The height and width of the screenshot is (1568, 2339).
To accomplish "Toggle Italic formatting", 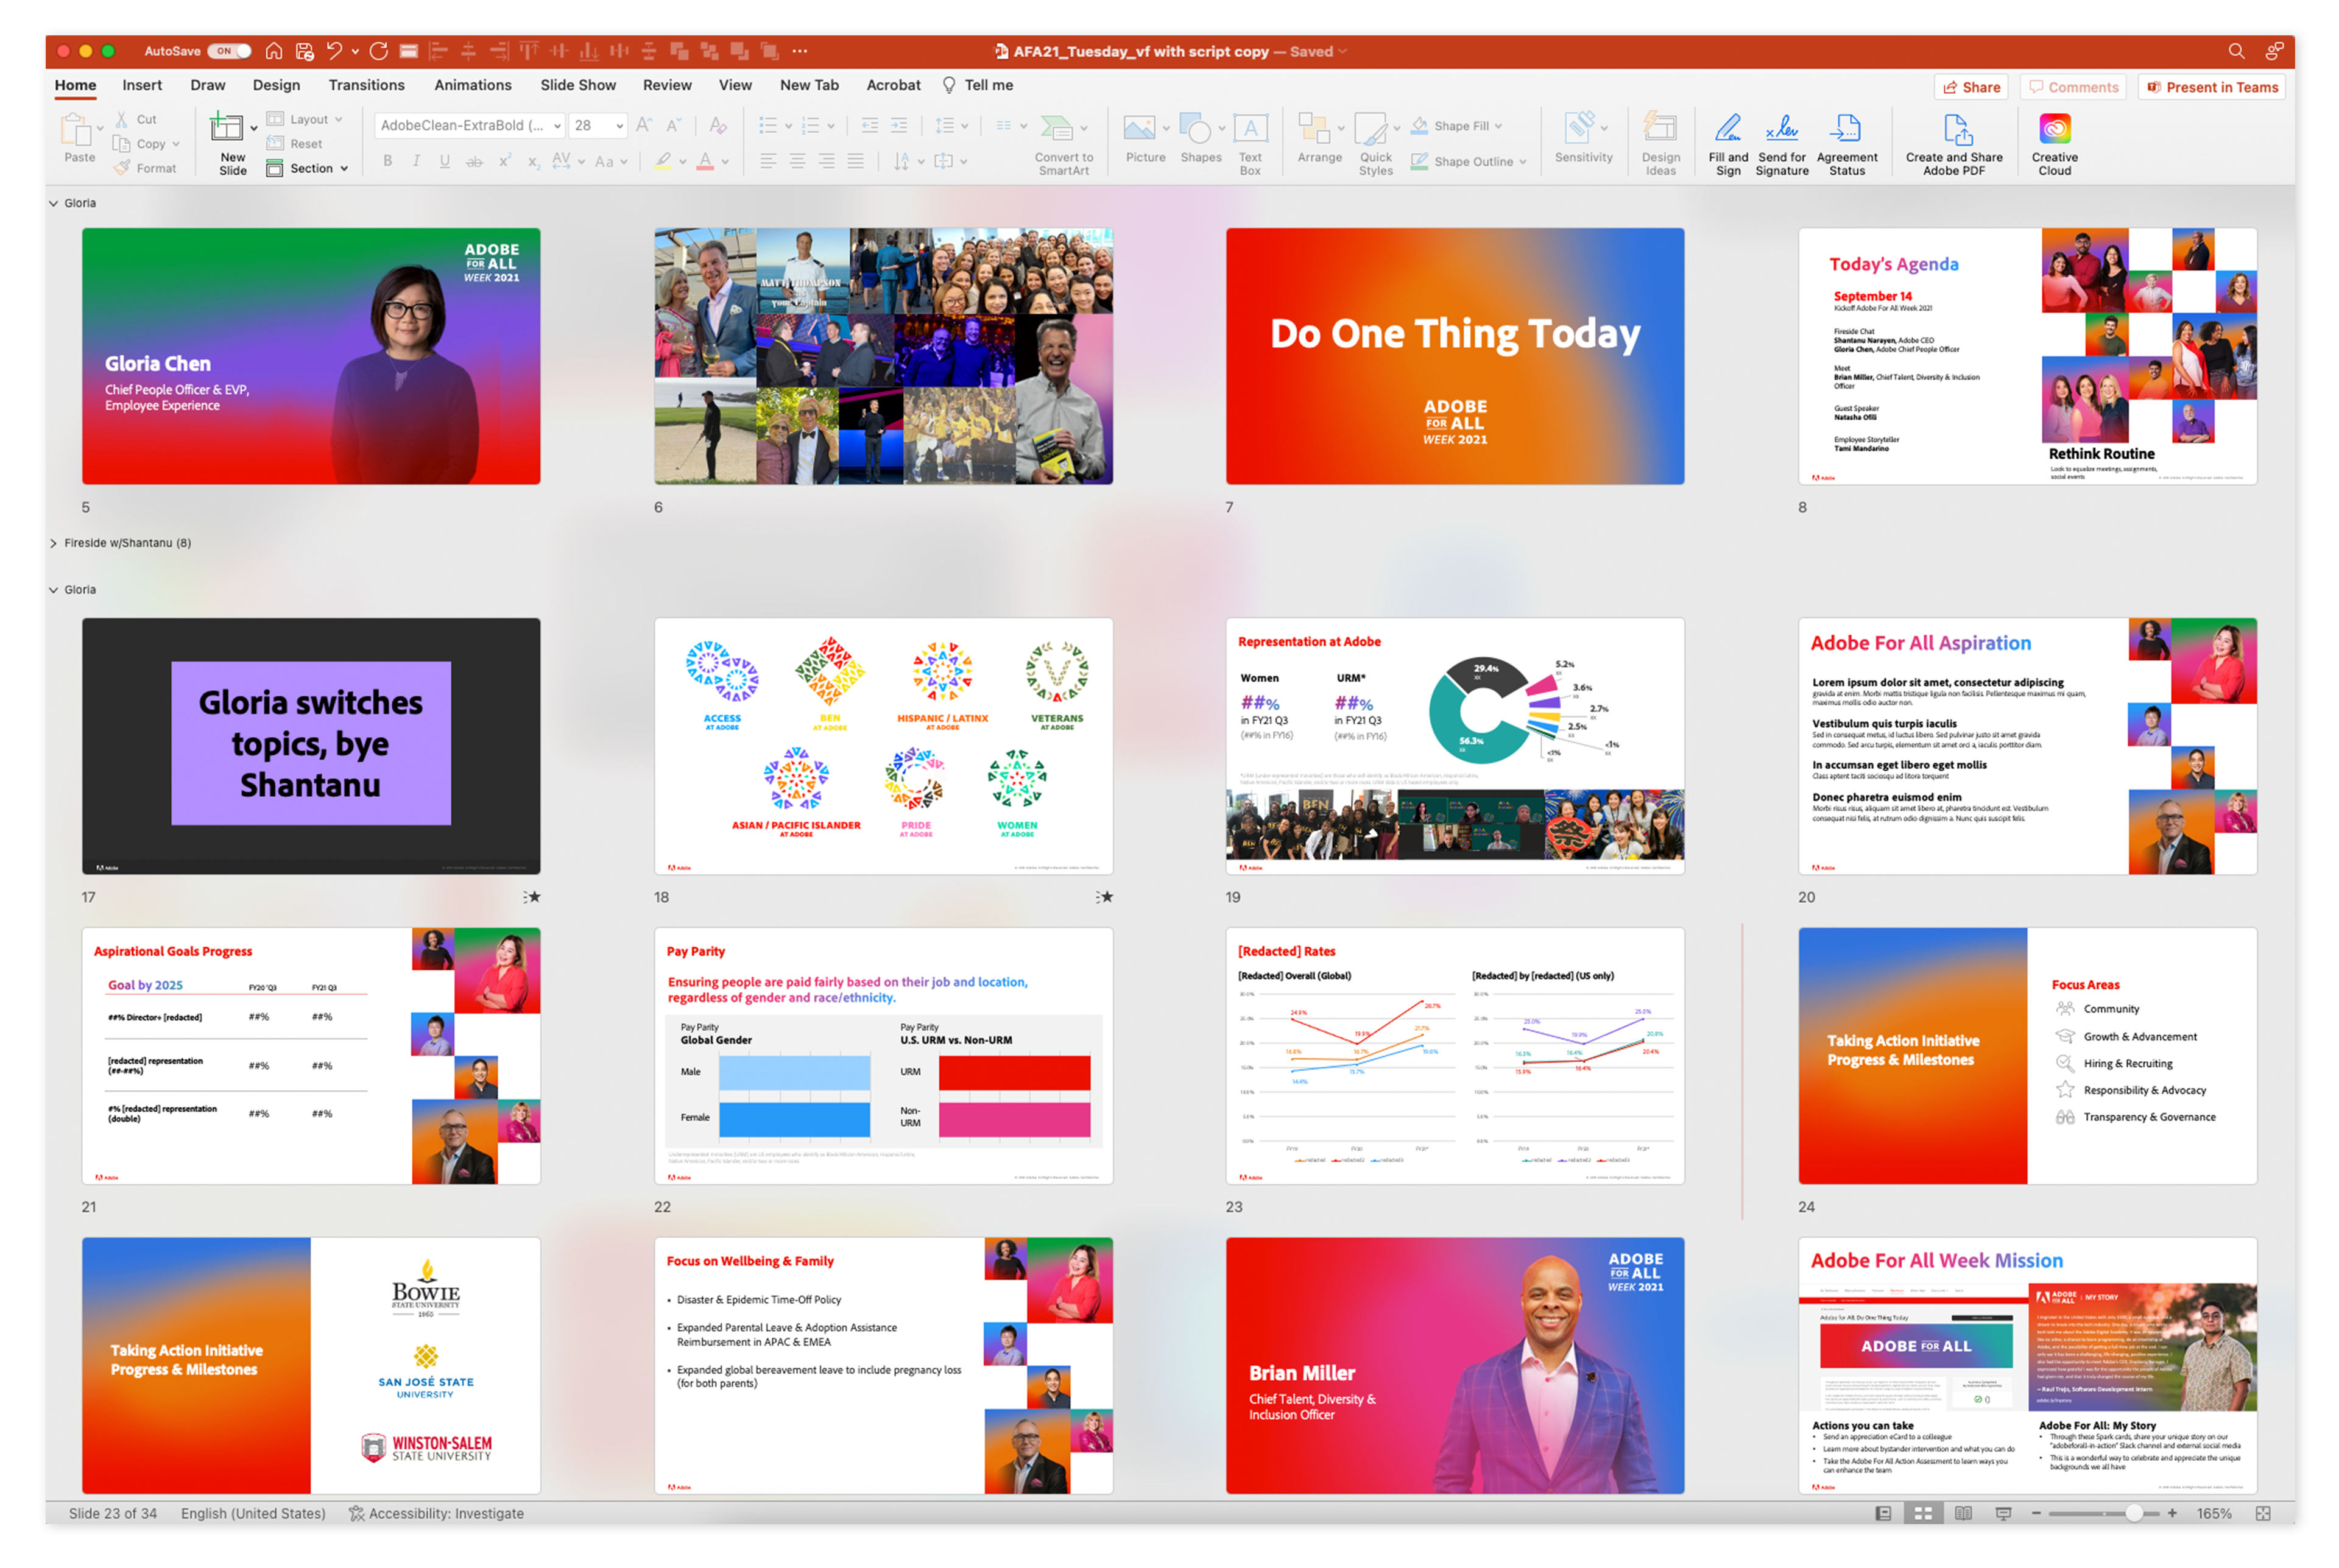I will point(416,161).
